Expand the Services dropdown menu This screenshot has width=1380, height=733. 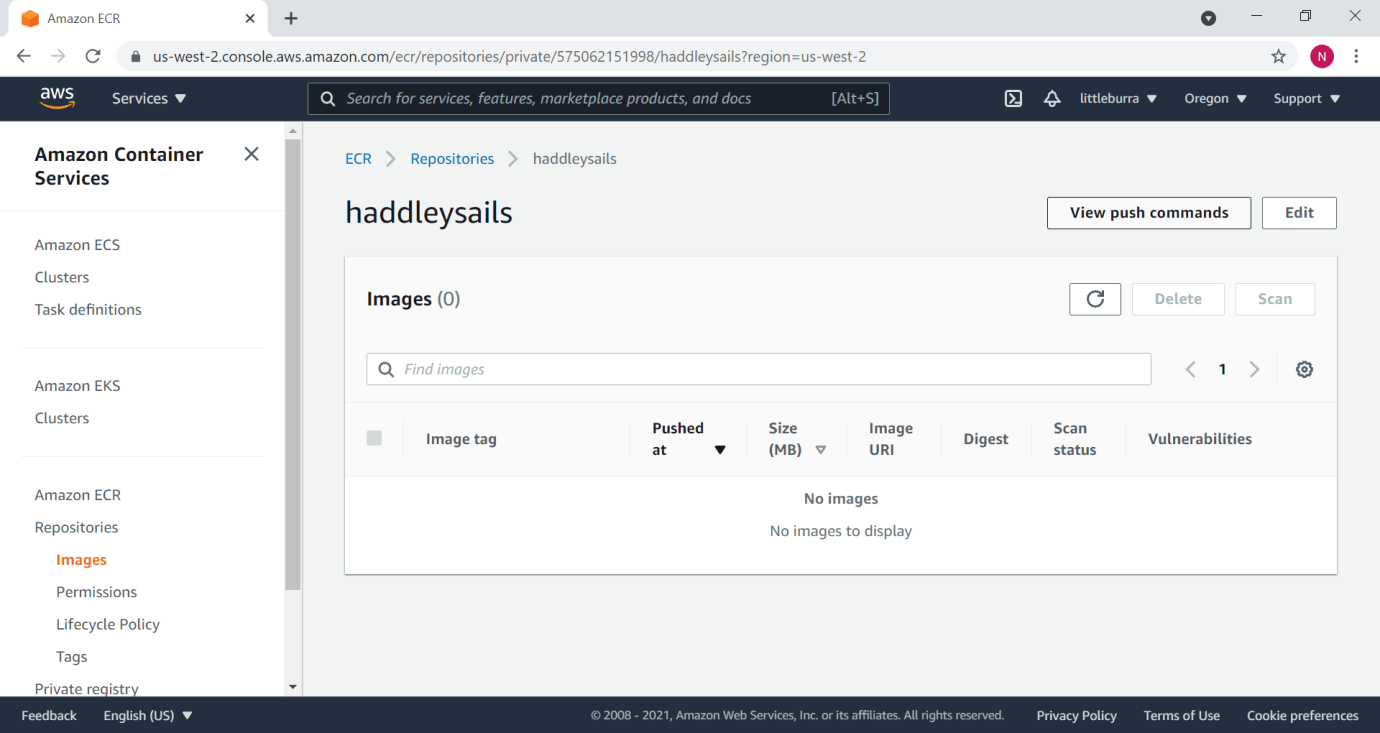pyautogui.click(x=149, y=98)
